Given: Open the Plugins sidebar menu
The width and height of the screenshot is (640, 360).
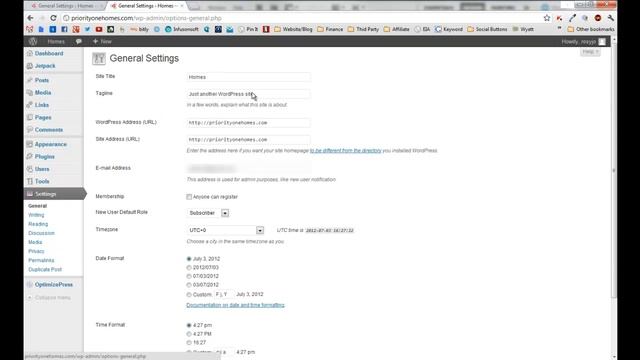Looking at the screenshot, I should click(x=44, y=157).
